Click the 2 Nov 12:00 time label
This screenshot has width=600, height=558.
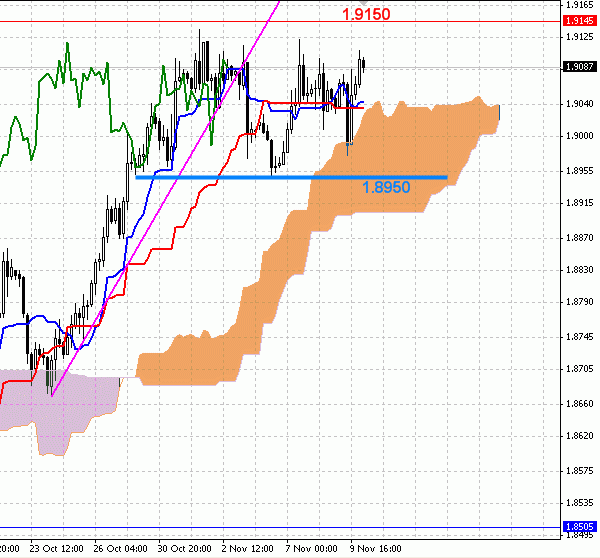coord(248,549)
